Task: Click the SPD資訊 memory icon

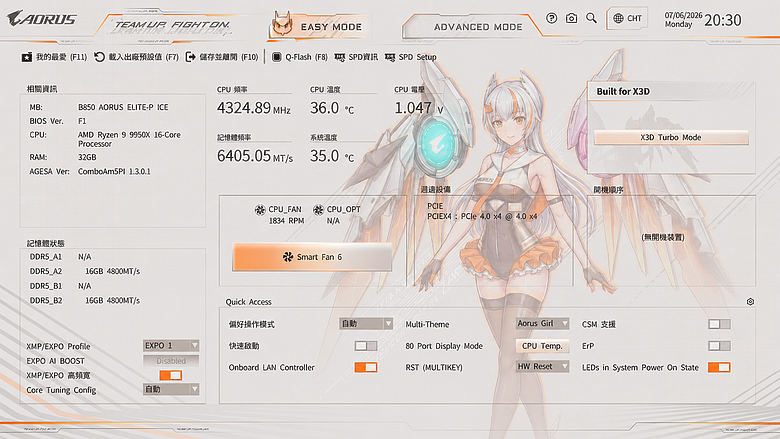Action: pos(340,58)
